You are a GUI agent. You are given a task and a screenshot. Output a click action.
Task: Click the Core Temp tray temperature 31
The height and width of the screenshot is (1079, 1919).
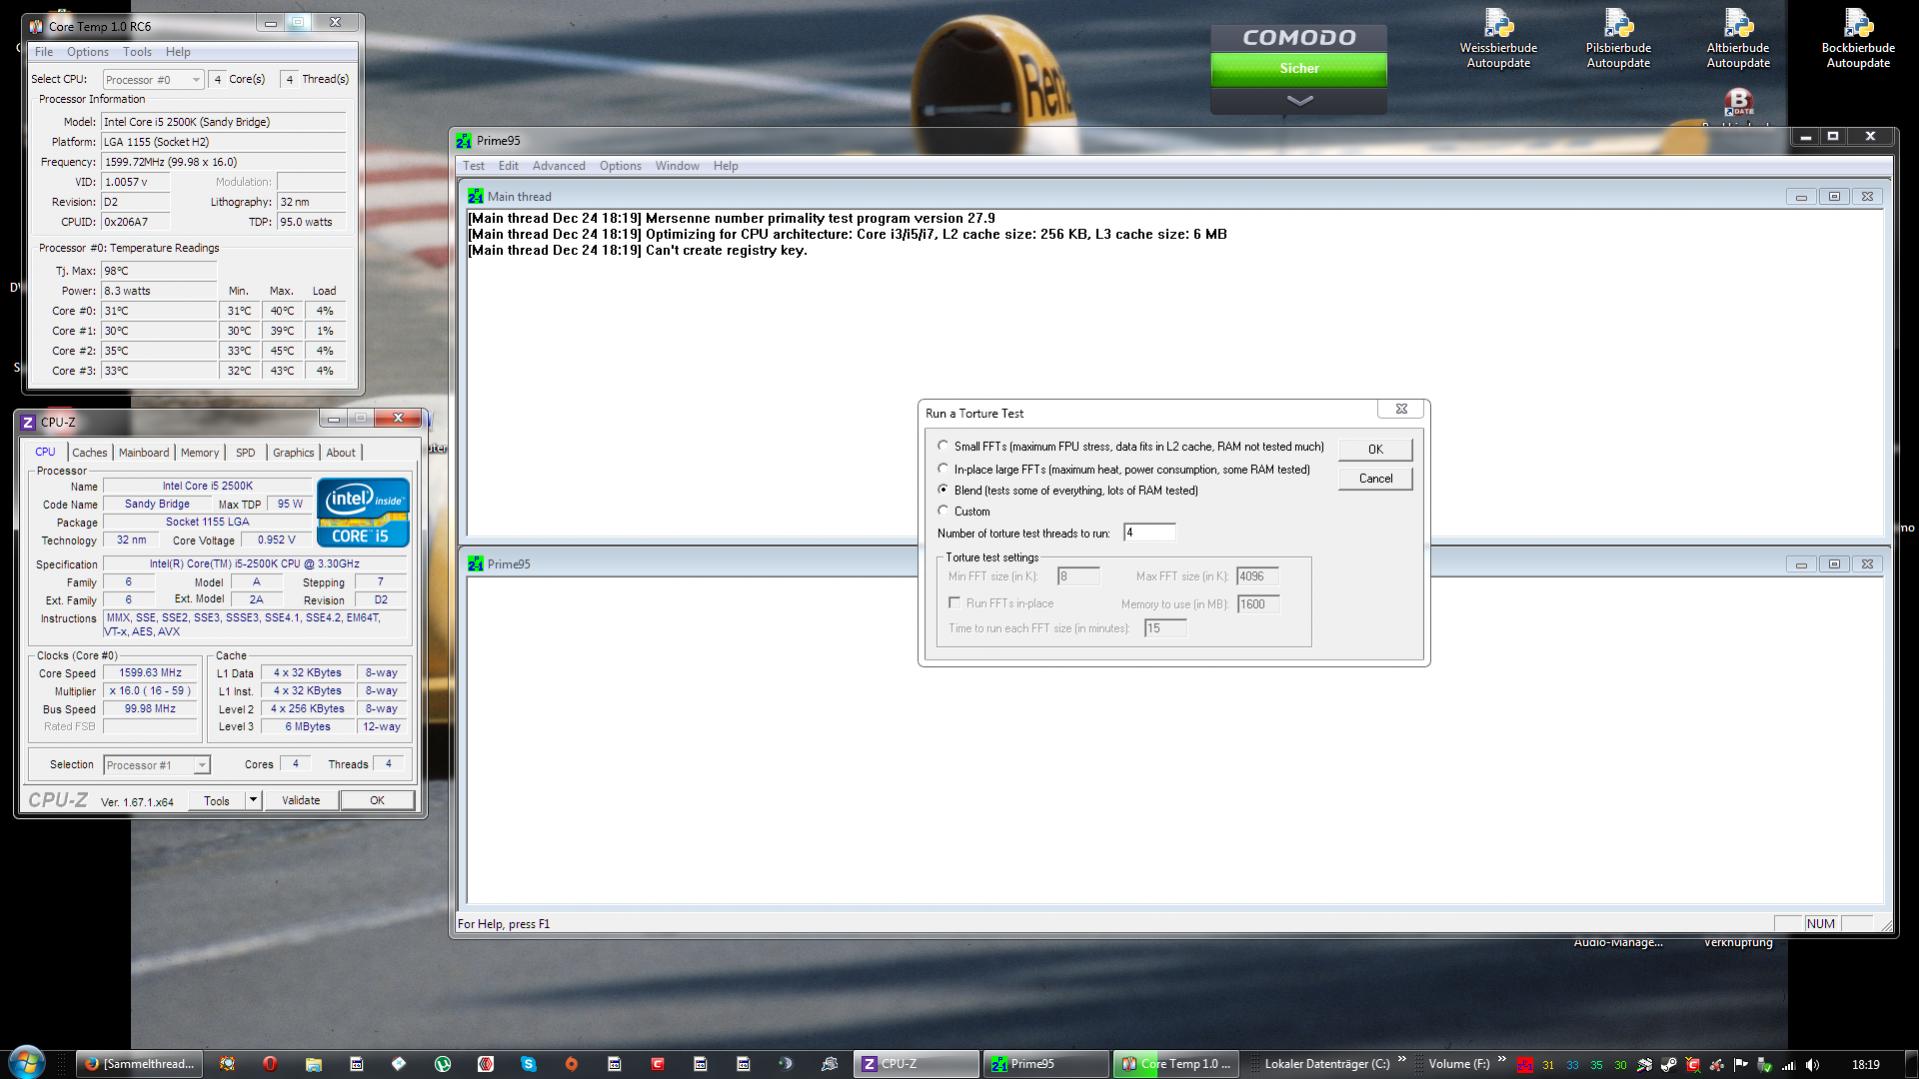coord(1548,1065)
